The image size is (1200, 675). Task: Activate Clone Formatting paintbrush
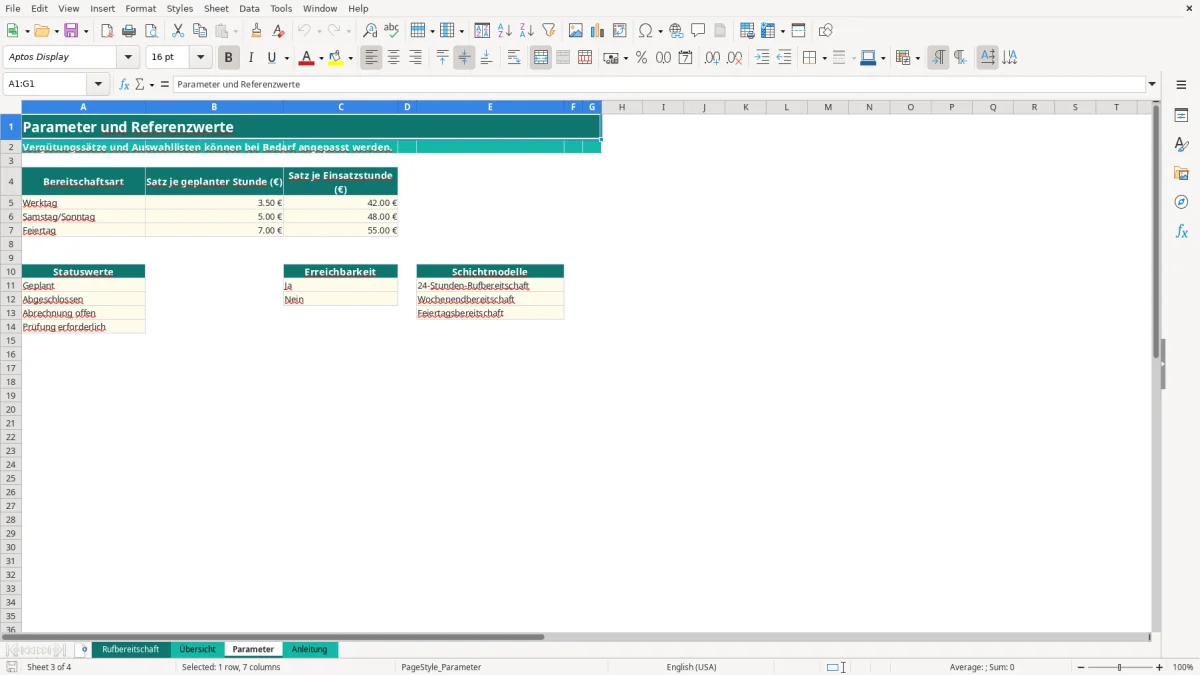[x=257, y=31]
